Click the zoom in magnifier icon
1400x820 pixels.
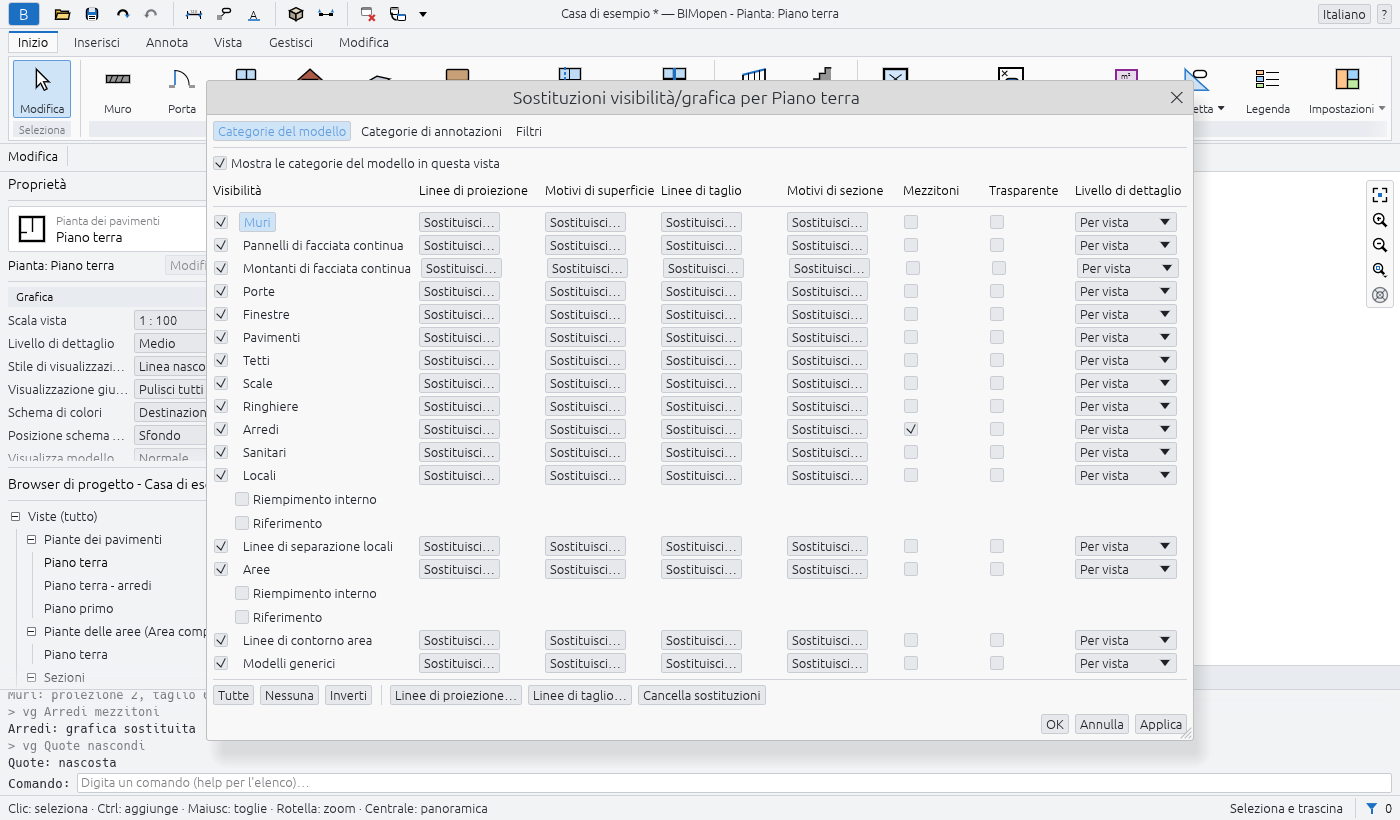coord(1380,220)
